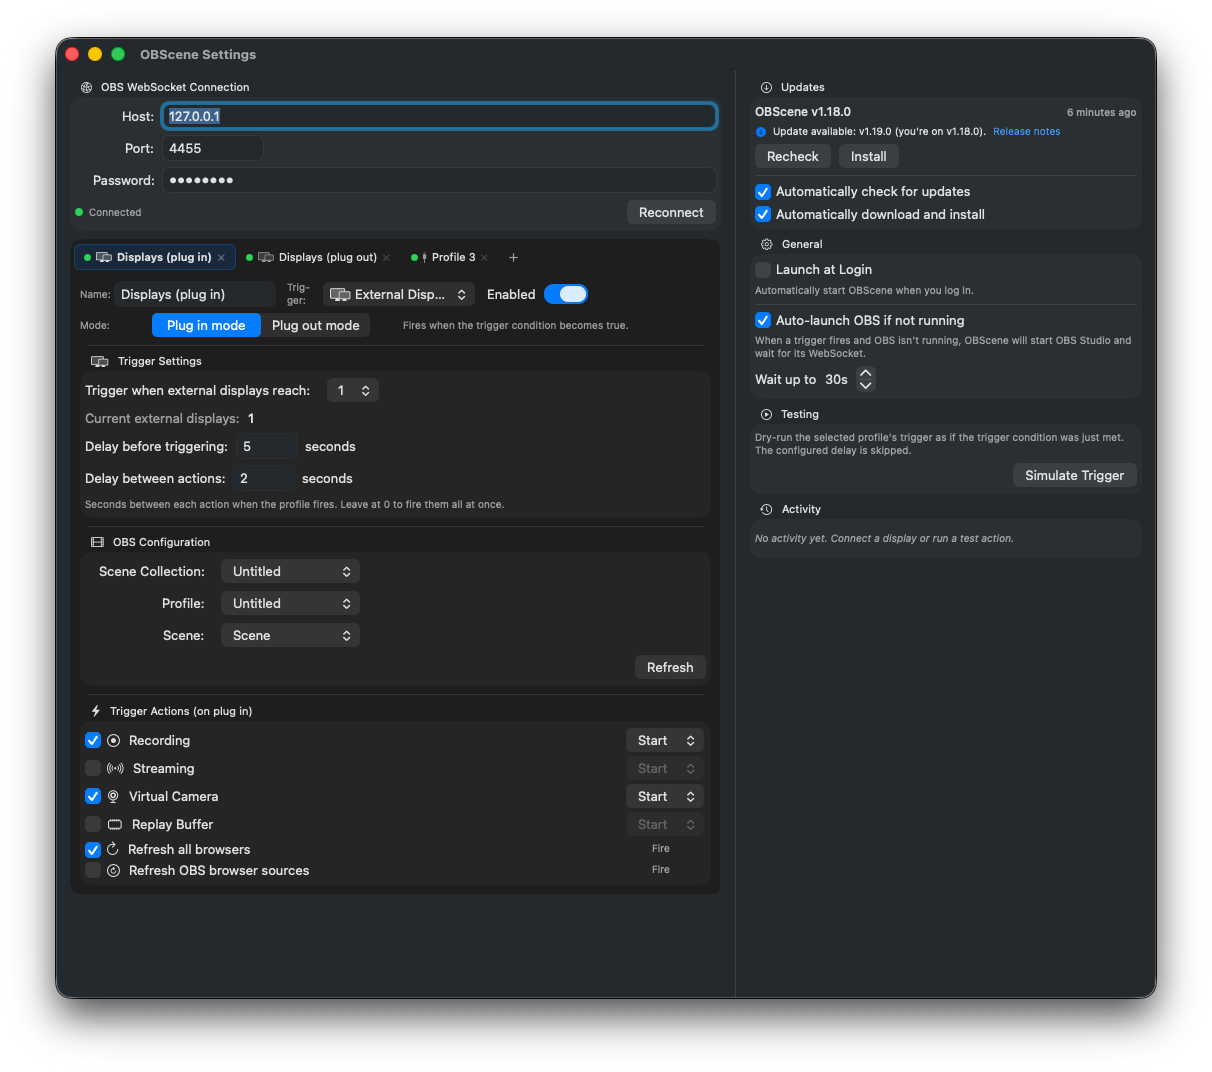Click the Trigger Actions lightning bolt icon
Viewport: 1212px width, 1072px height.
95,710
